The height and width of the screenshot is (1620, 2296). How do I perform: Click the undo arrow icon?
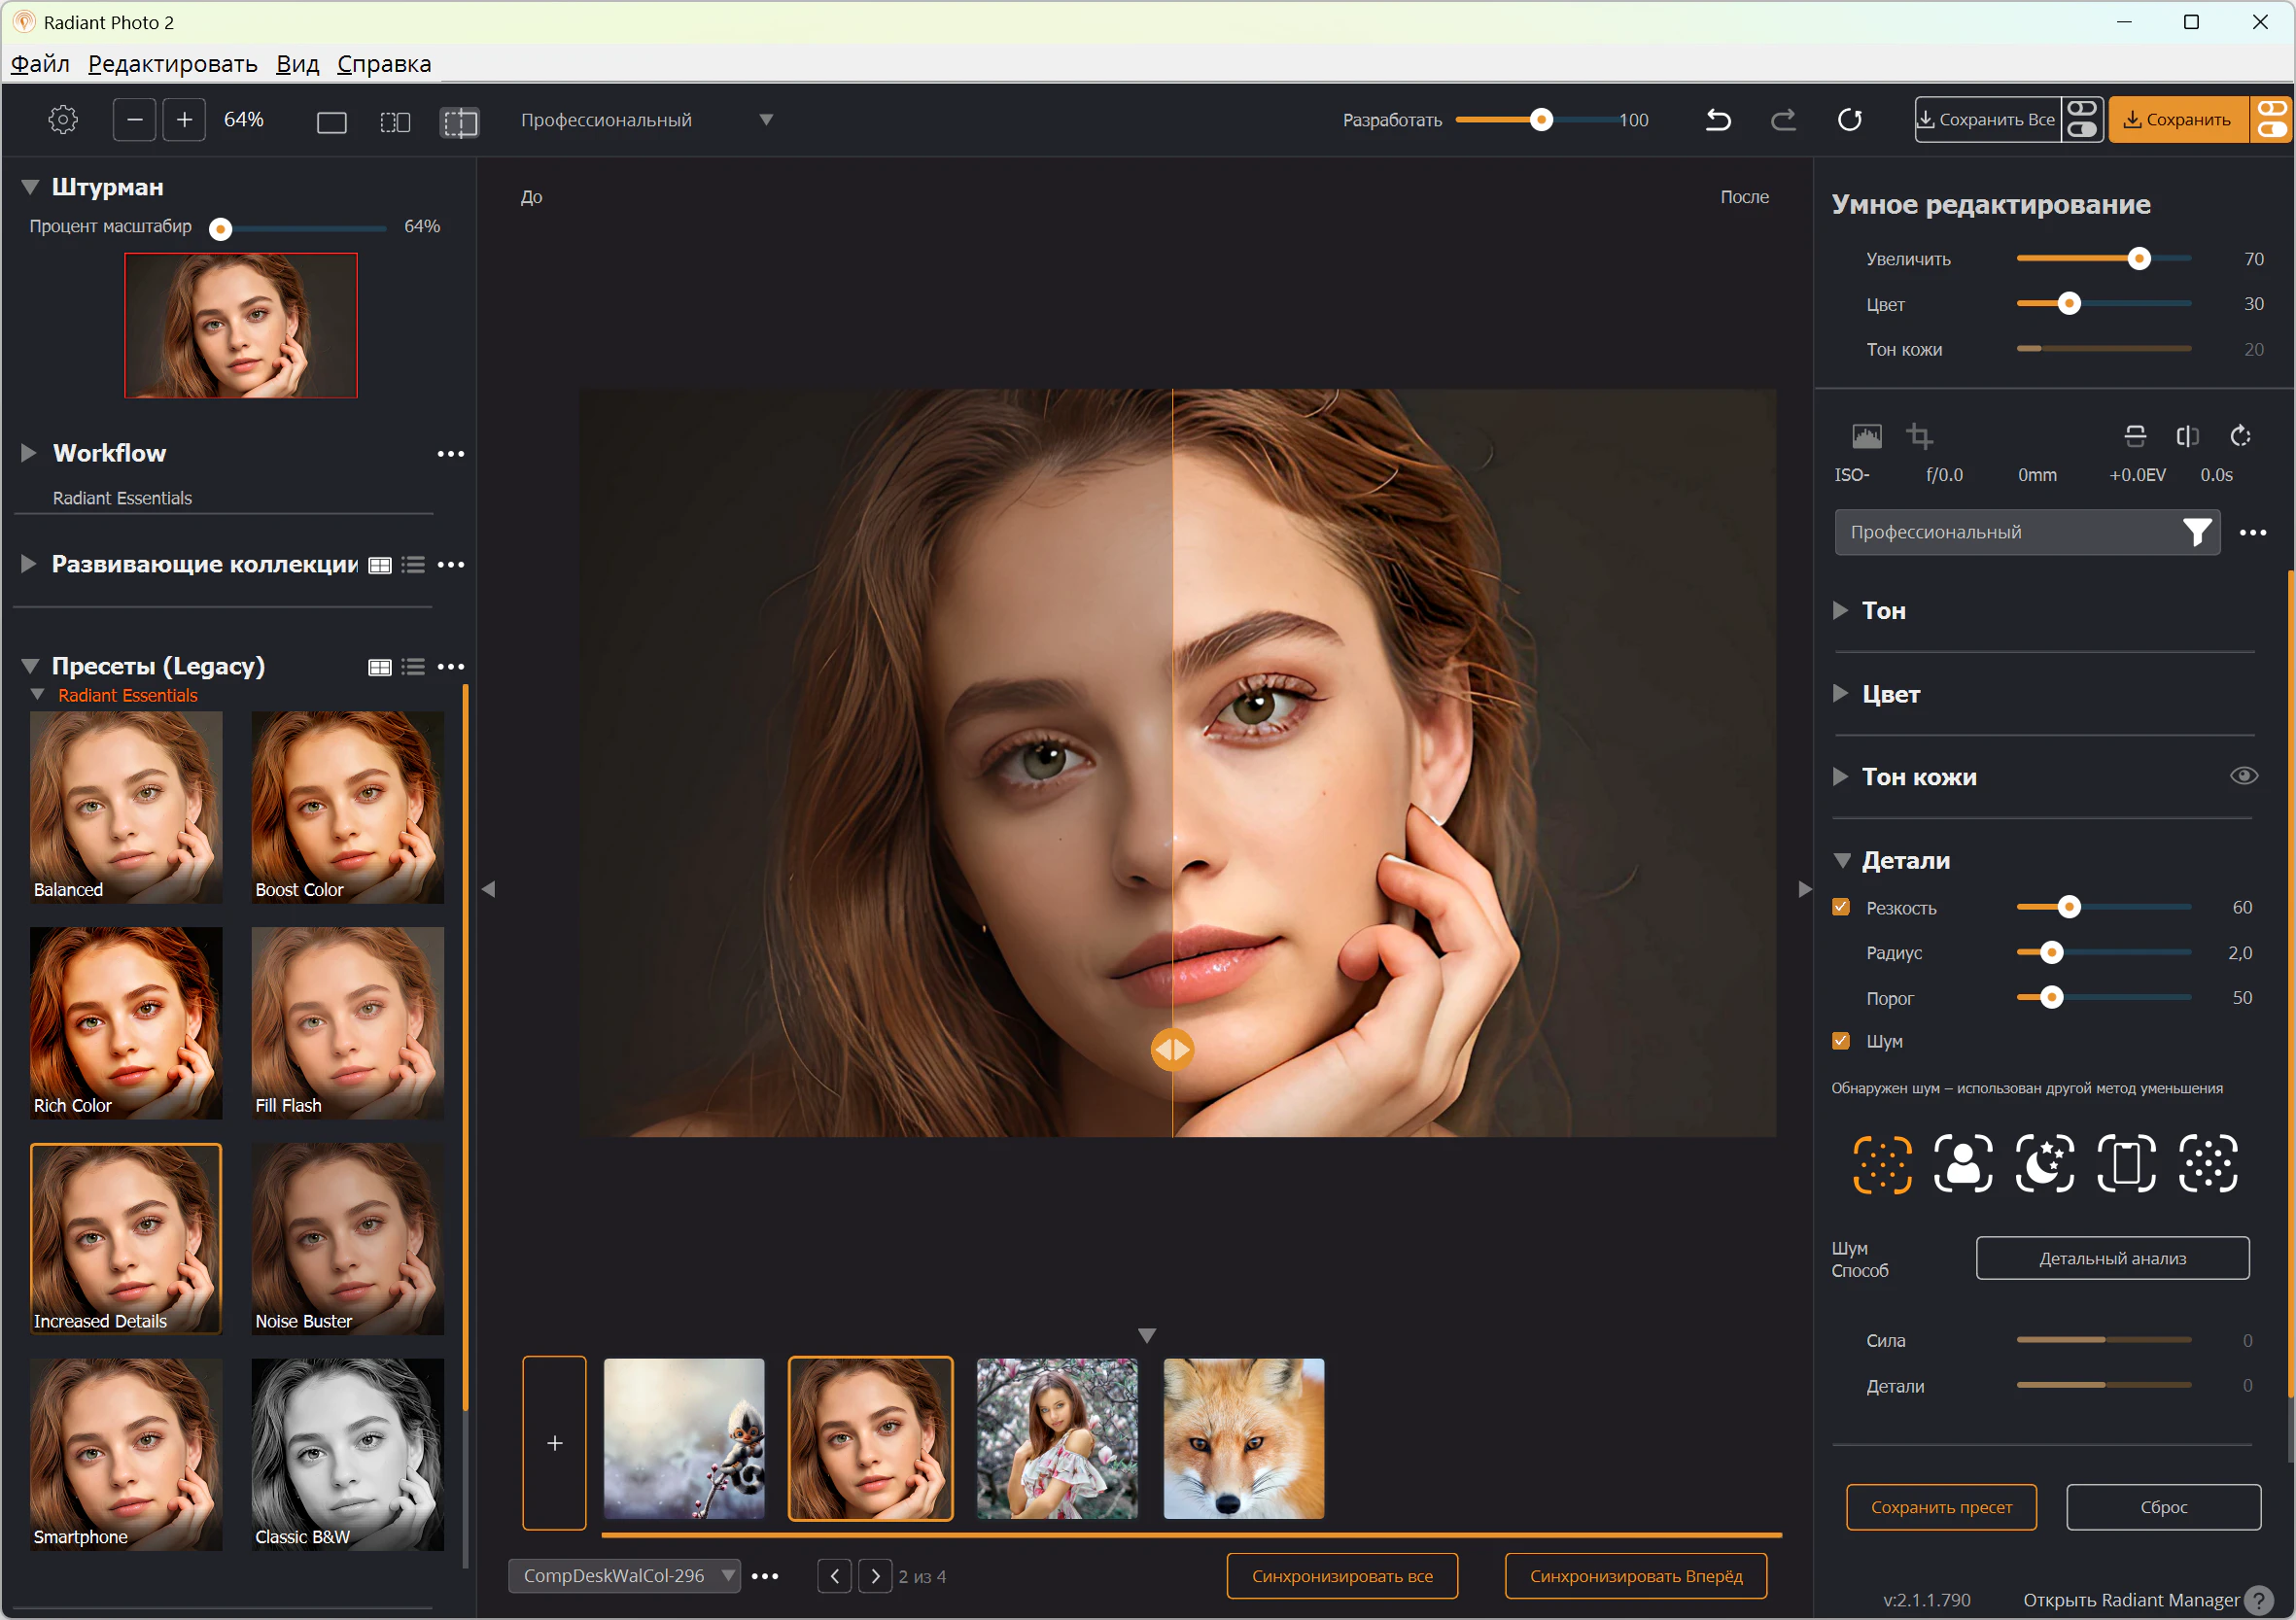1718,120
